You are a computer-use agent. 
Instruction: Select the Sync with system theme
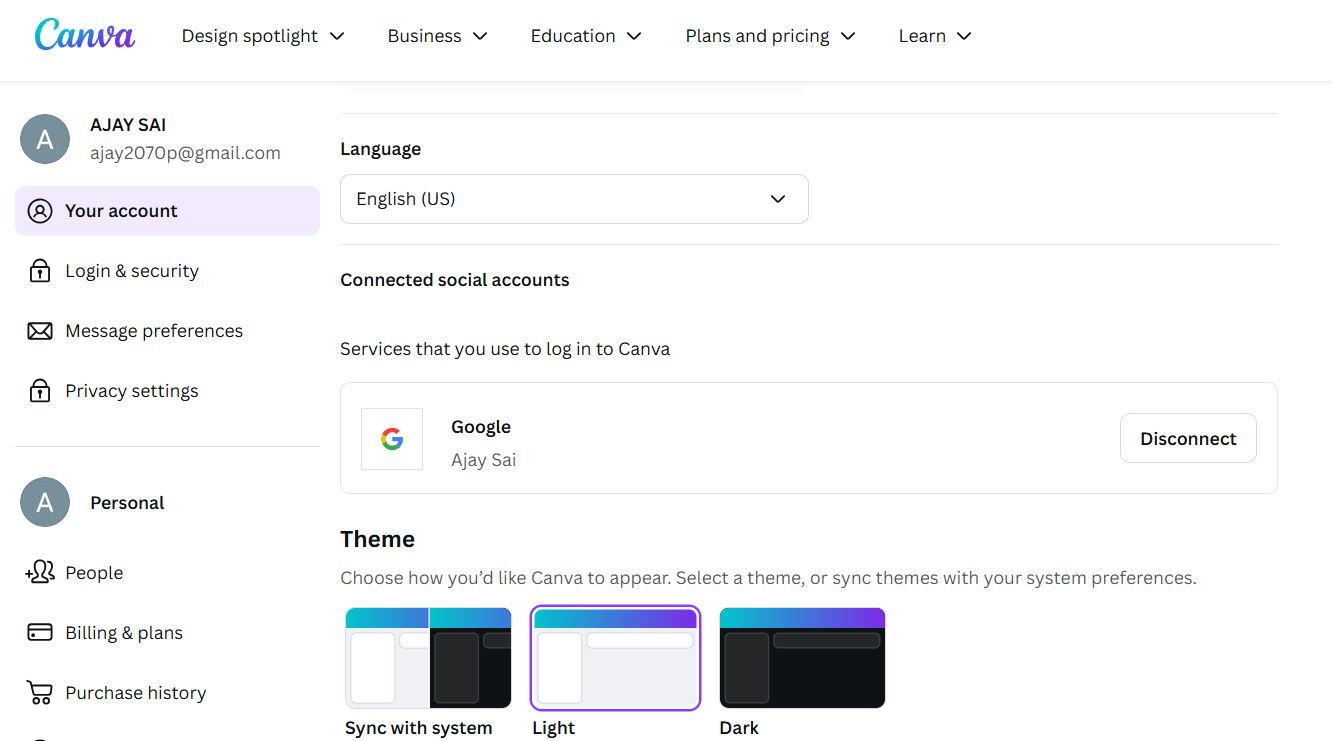[428, 658]
